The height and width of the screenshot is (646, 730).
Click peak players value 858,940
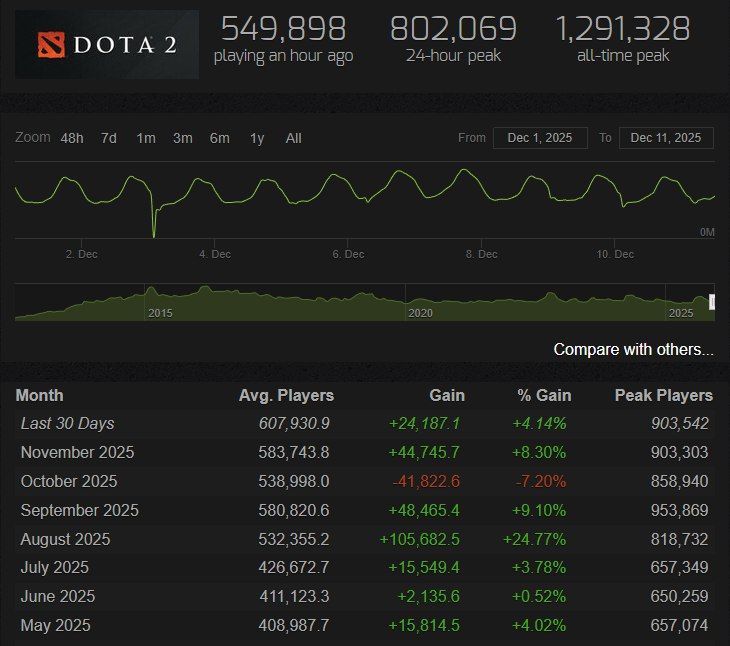coord(680,481)
